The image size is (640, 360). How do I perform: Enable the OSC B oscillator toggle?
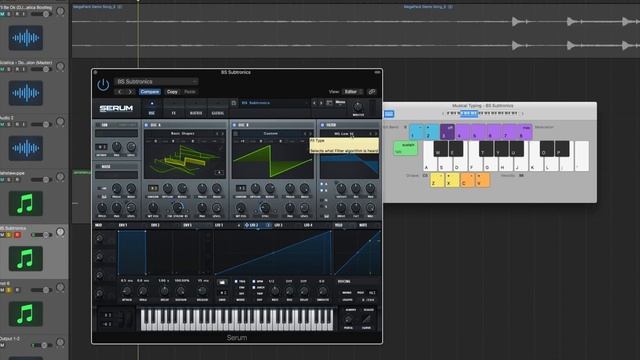(x=234, y=125)
